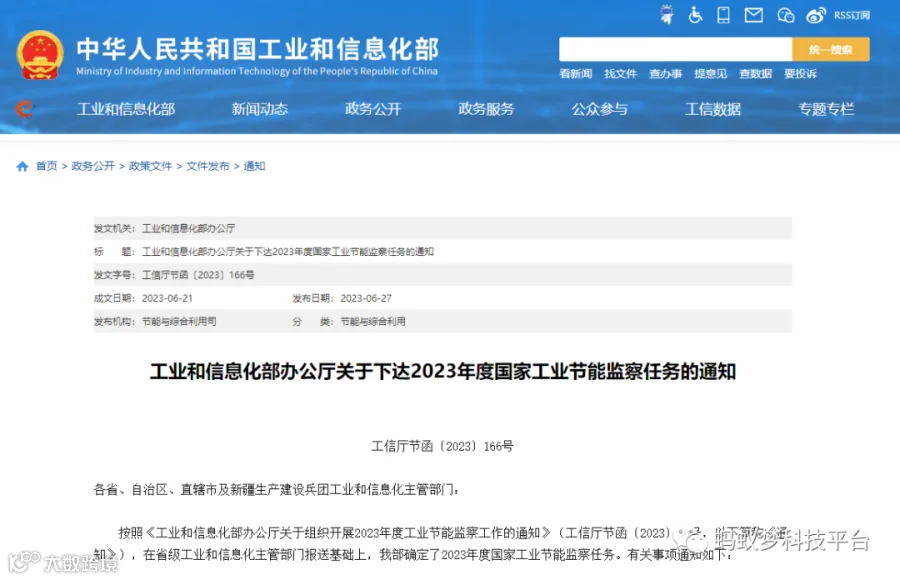The height and width of the screenshot is (580, 900).
Task: Open the 看新闻 quick link
Action: (576, 74)
